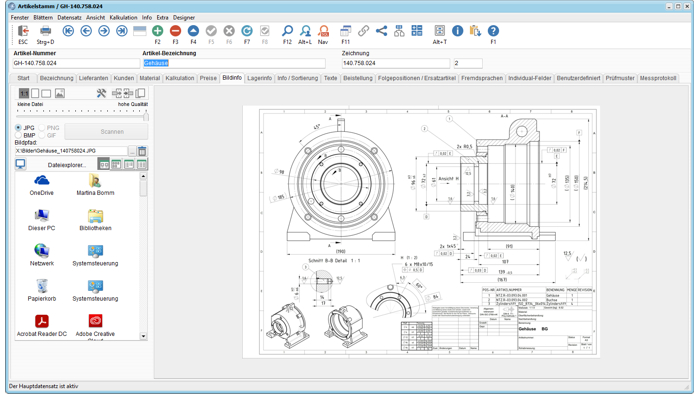Select the PNG radio button
The image size is (700, 394).
click(42, 128)
